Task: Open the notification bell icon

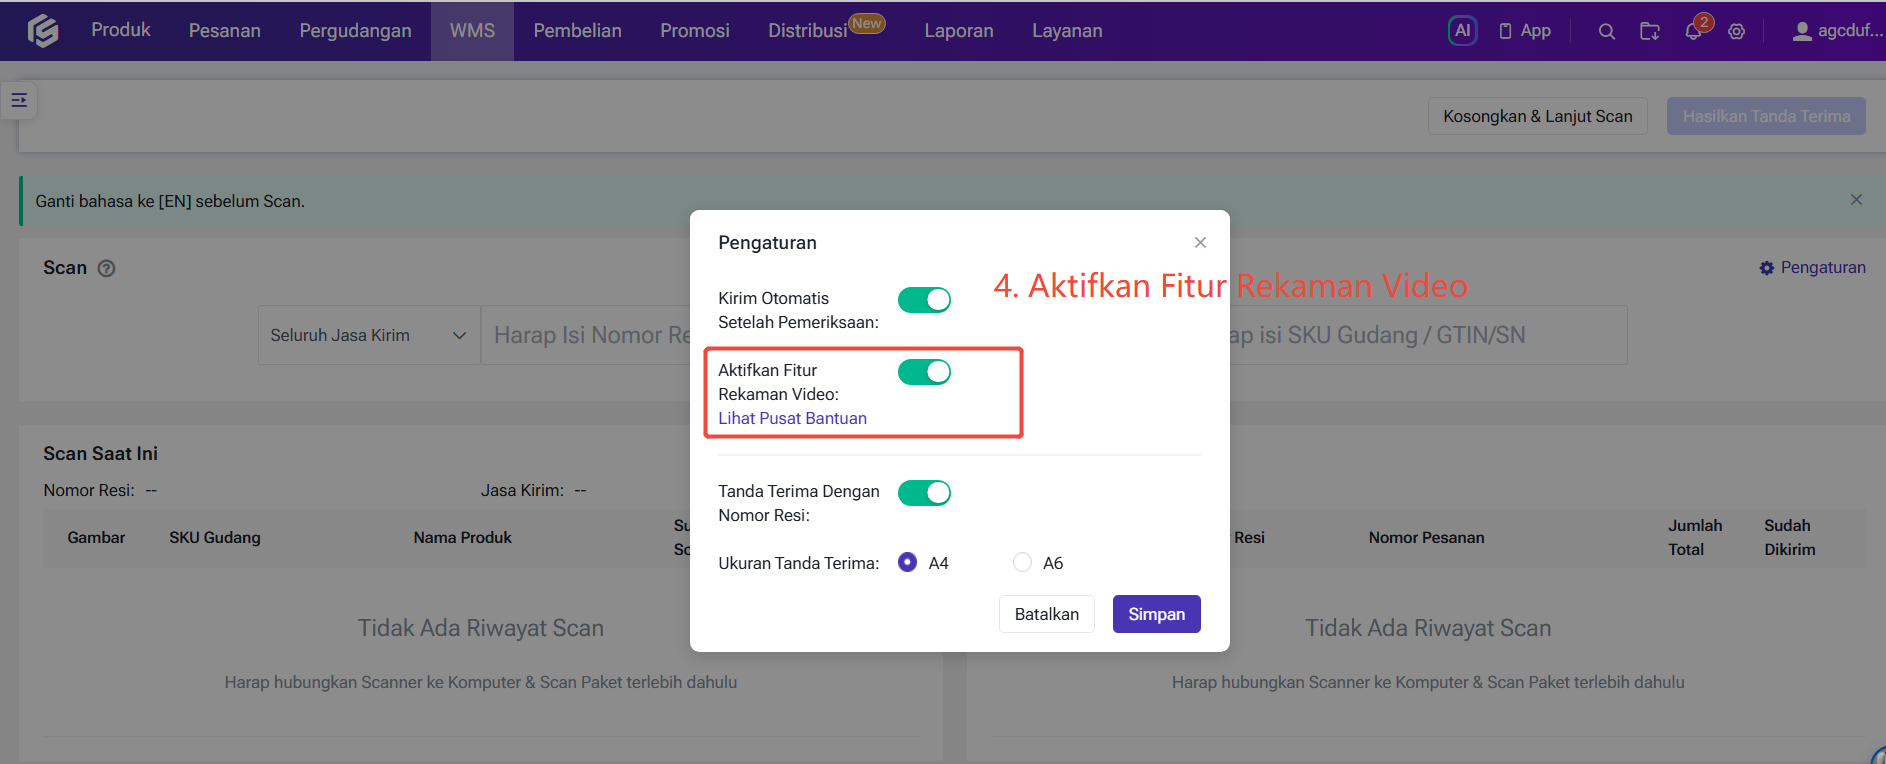Action: [x=1693, y=32]
